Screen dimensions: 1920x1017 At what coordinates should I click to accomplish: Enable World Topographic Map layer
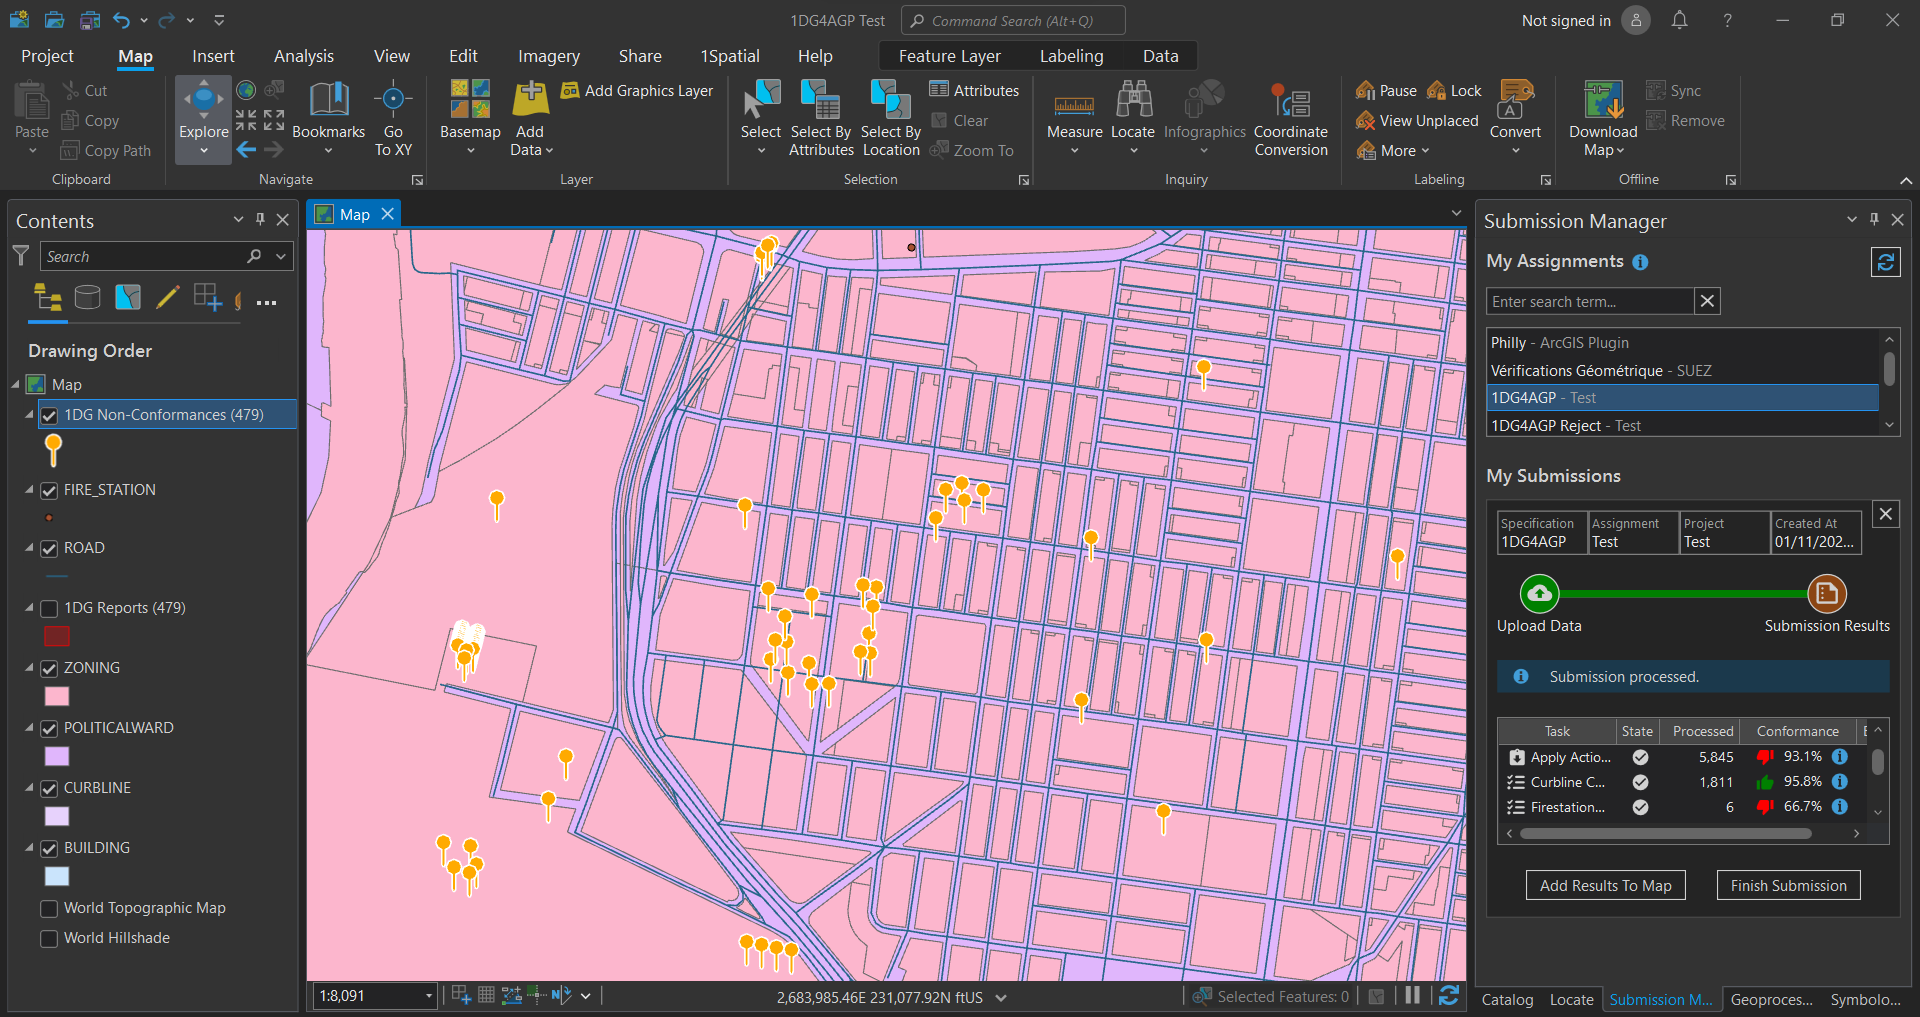pos(48,908)
